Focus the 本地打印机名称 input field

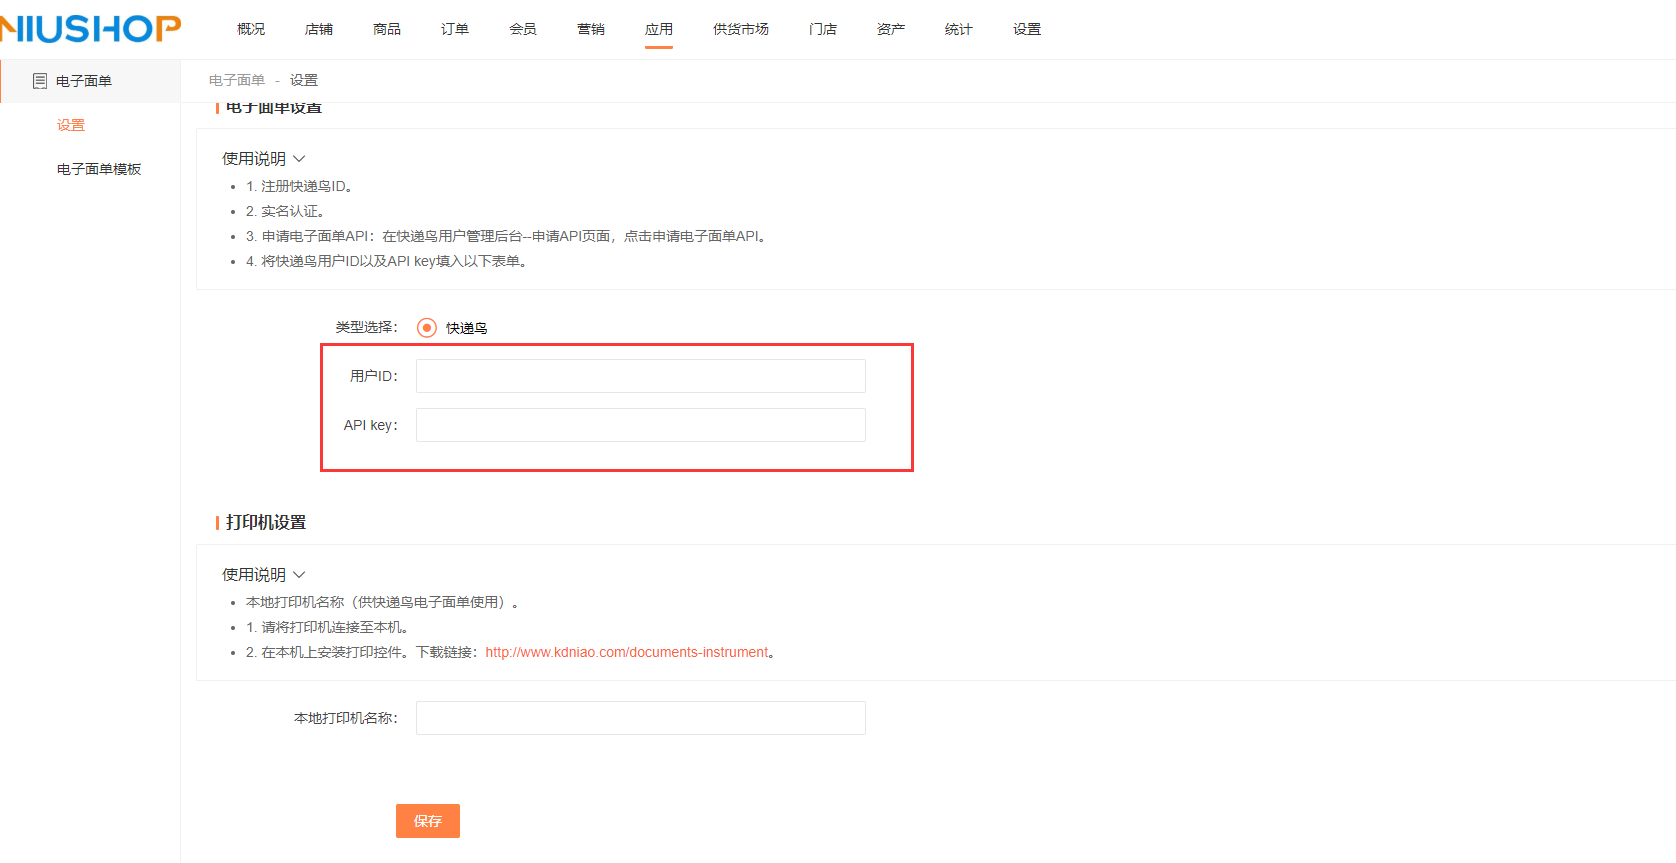pyautogui.click(x=641, y=718)
